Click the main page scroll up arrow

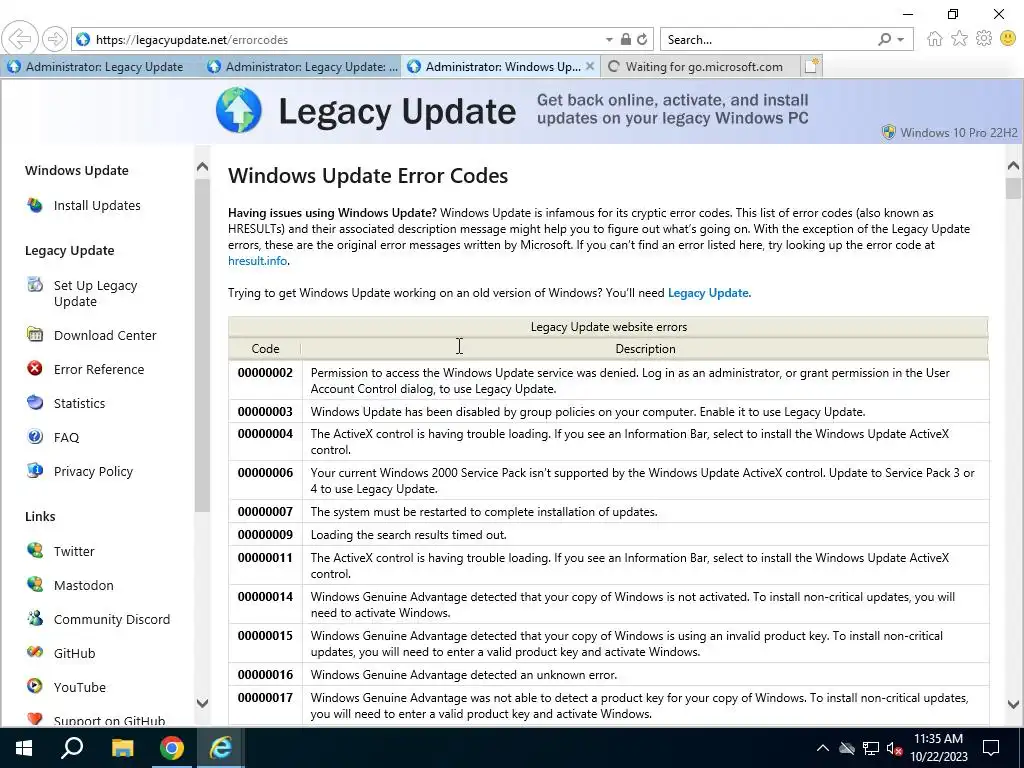coord(1013,166)
